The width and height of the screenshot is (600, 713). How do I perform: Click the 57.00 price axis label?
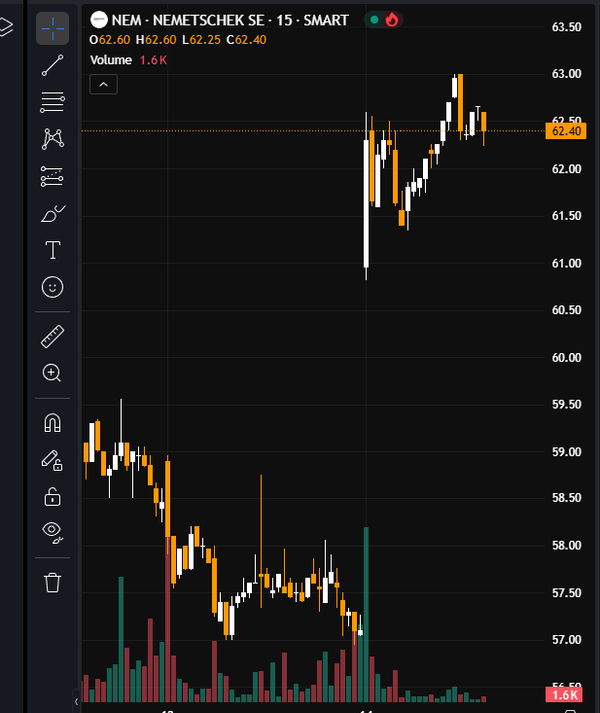pyautogui.click(x=566, y=640)
